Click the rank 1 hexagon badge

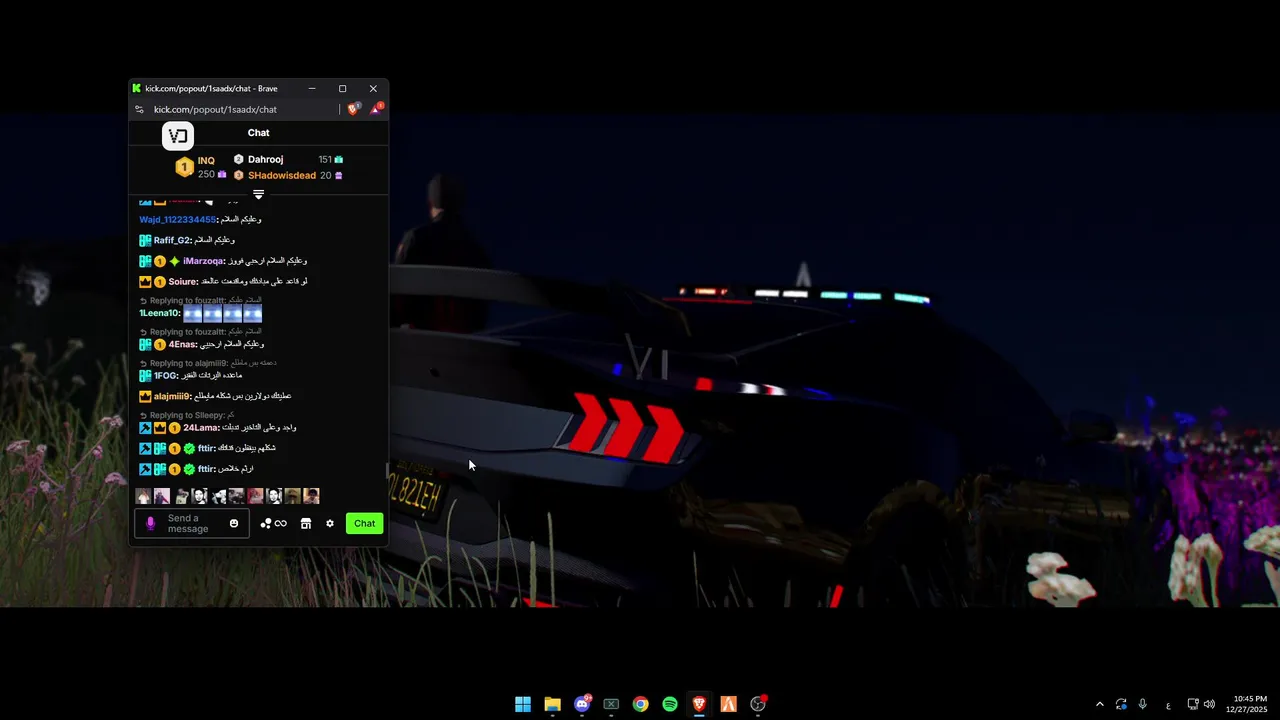point(184,167)
